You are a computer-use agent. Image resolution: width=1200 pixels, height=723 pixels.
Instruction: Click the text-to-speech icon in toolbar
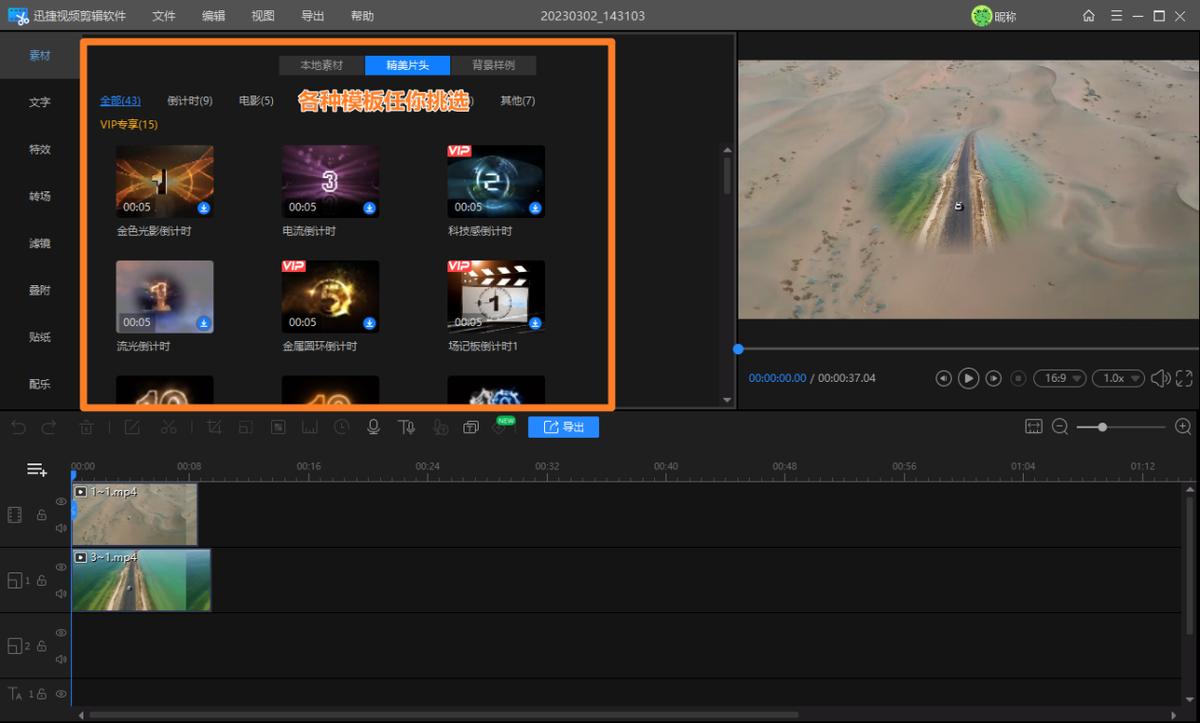406,427
